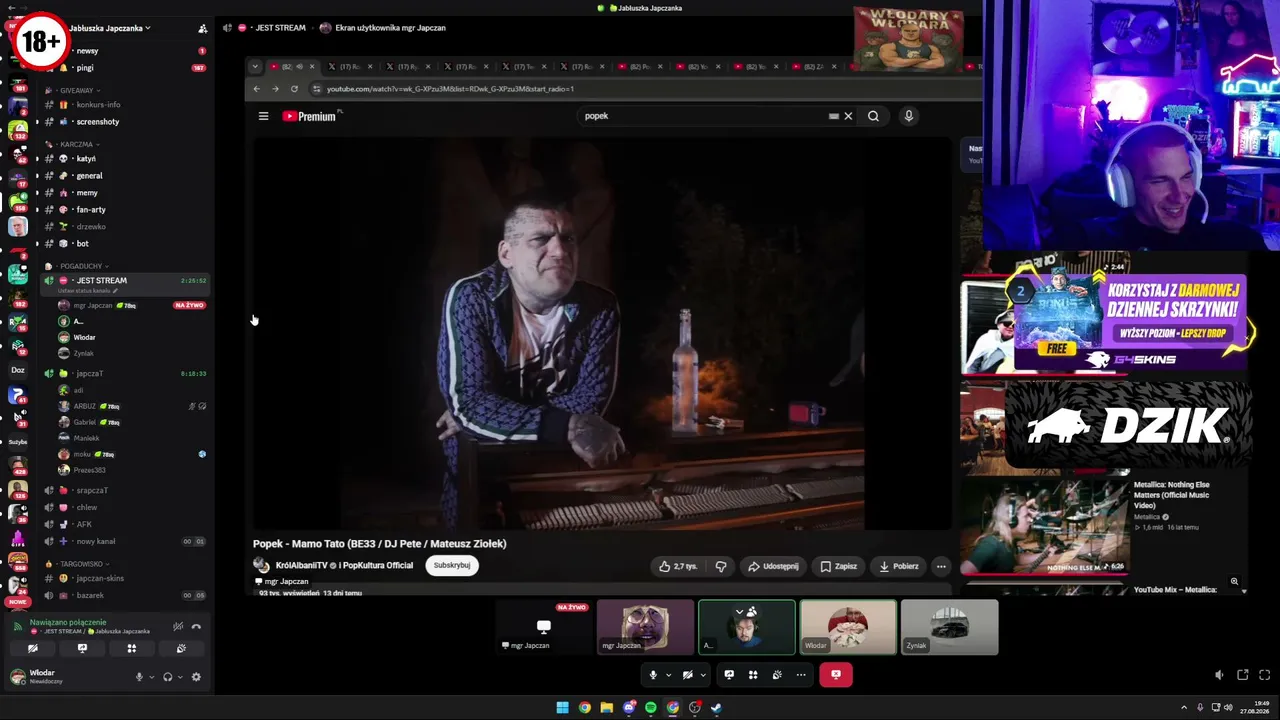
Task: Enter full screen stream view
Action: coord(1265,675)
